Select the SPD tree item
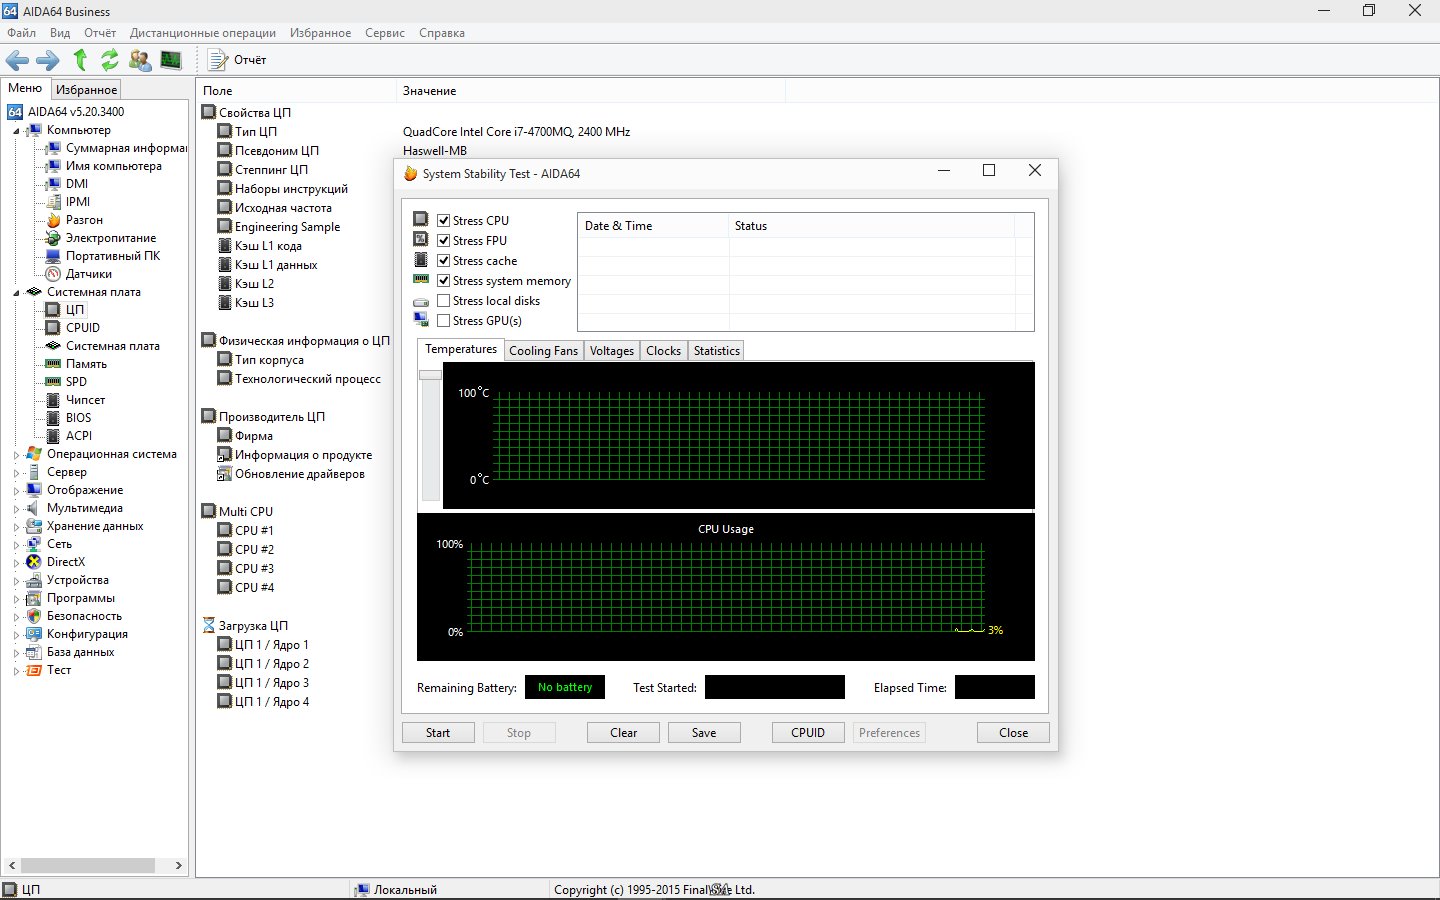Viewport: 1440px width, 900px height. point(76,382)
